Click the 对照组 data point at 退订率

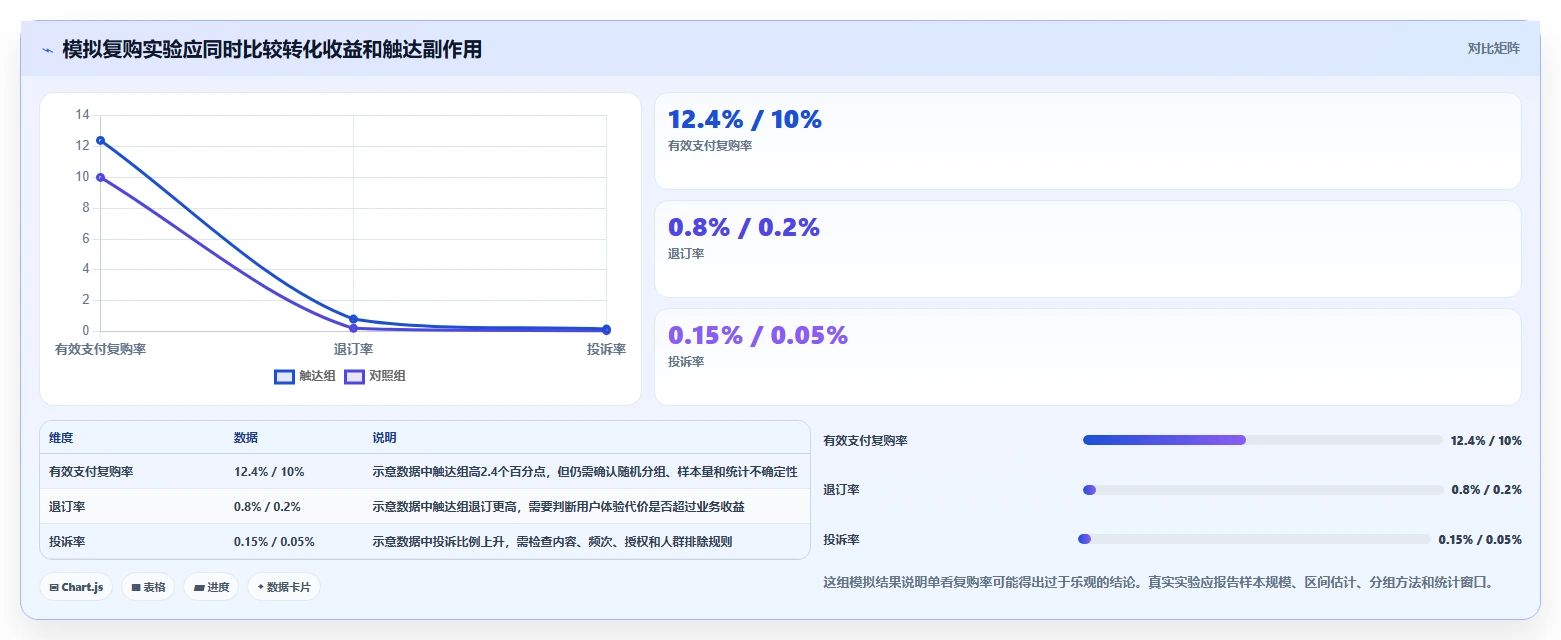353,328
